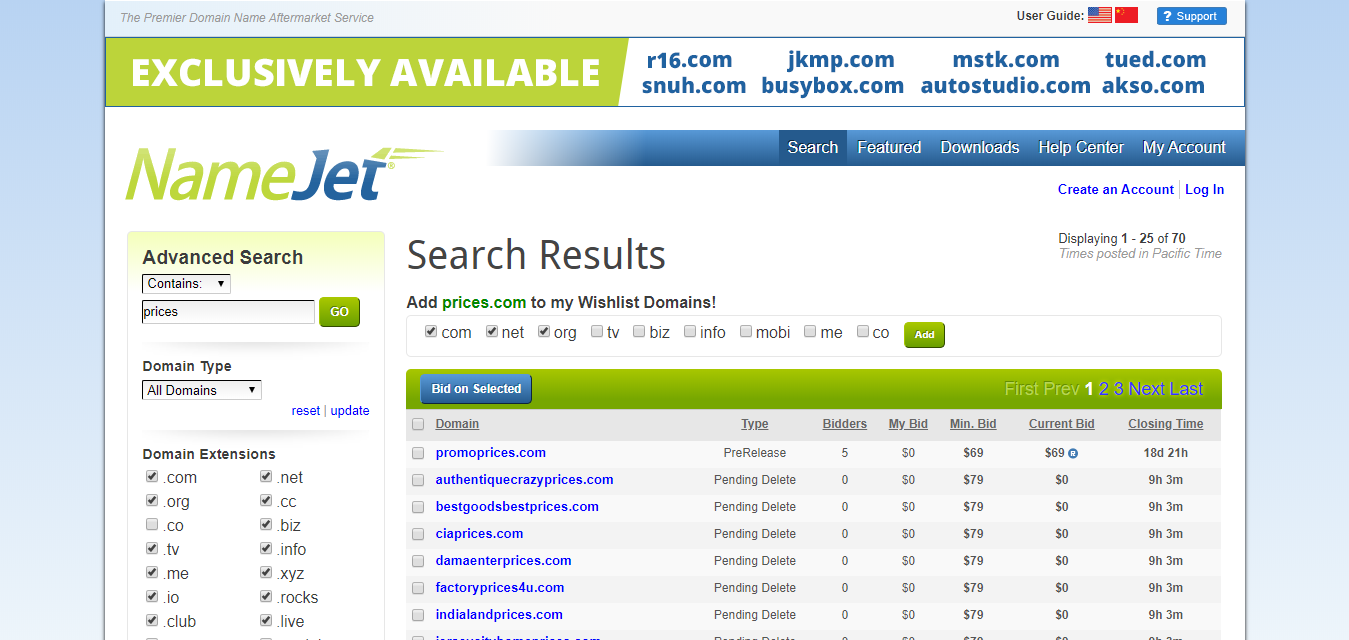Click the US flag user guide icon
The height and width of the screenshot is (640, 1349).
1100,15
